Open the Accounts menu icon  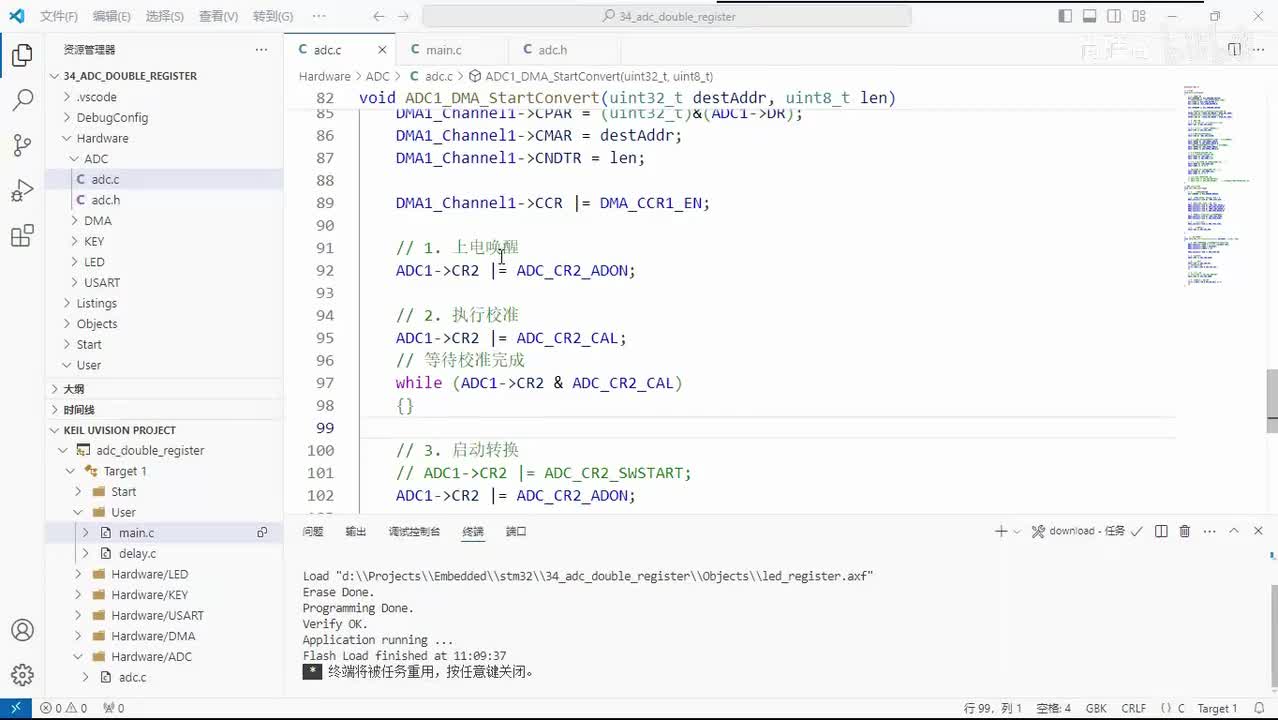22,631
